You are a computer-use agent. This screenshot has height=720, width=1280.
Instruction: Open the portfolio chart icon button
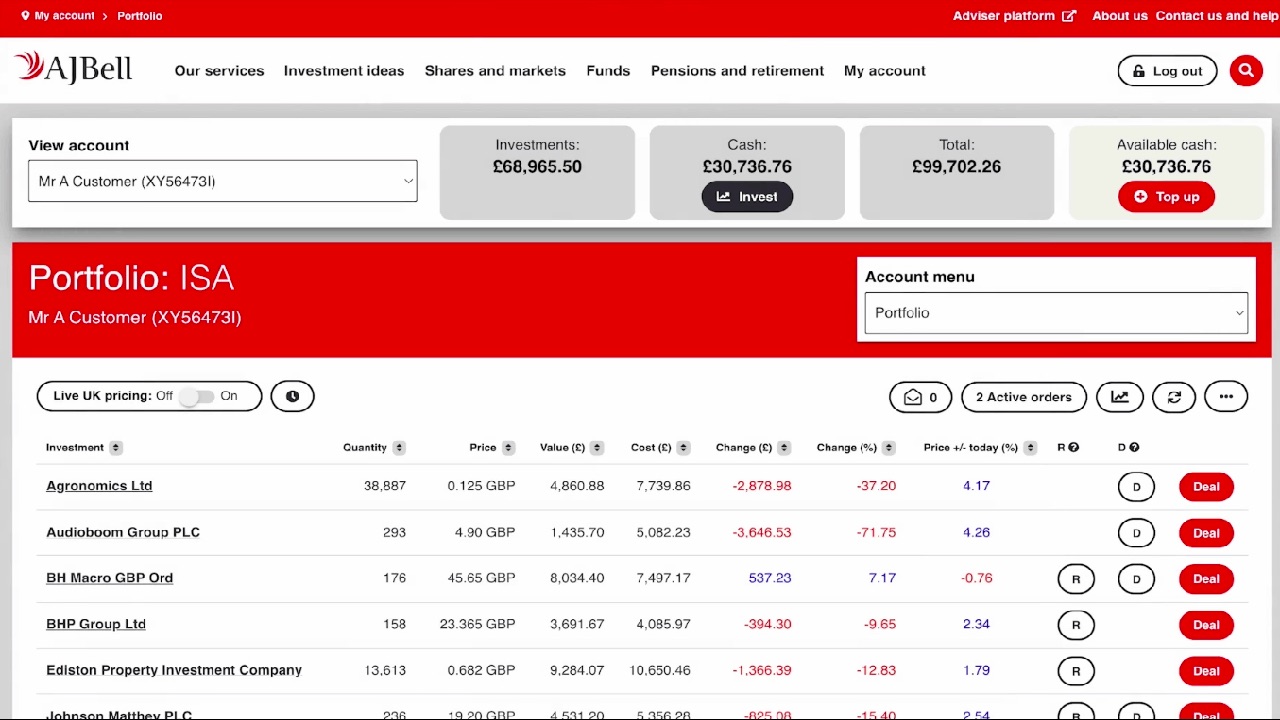[x=1120, y=397]
